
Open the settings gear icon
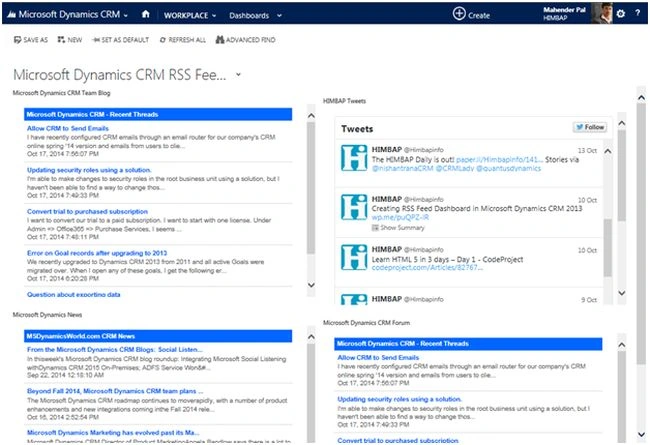621,14
